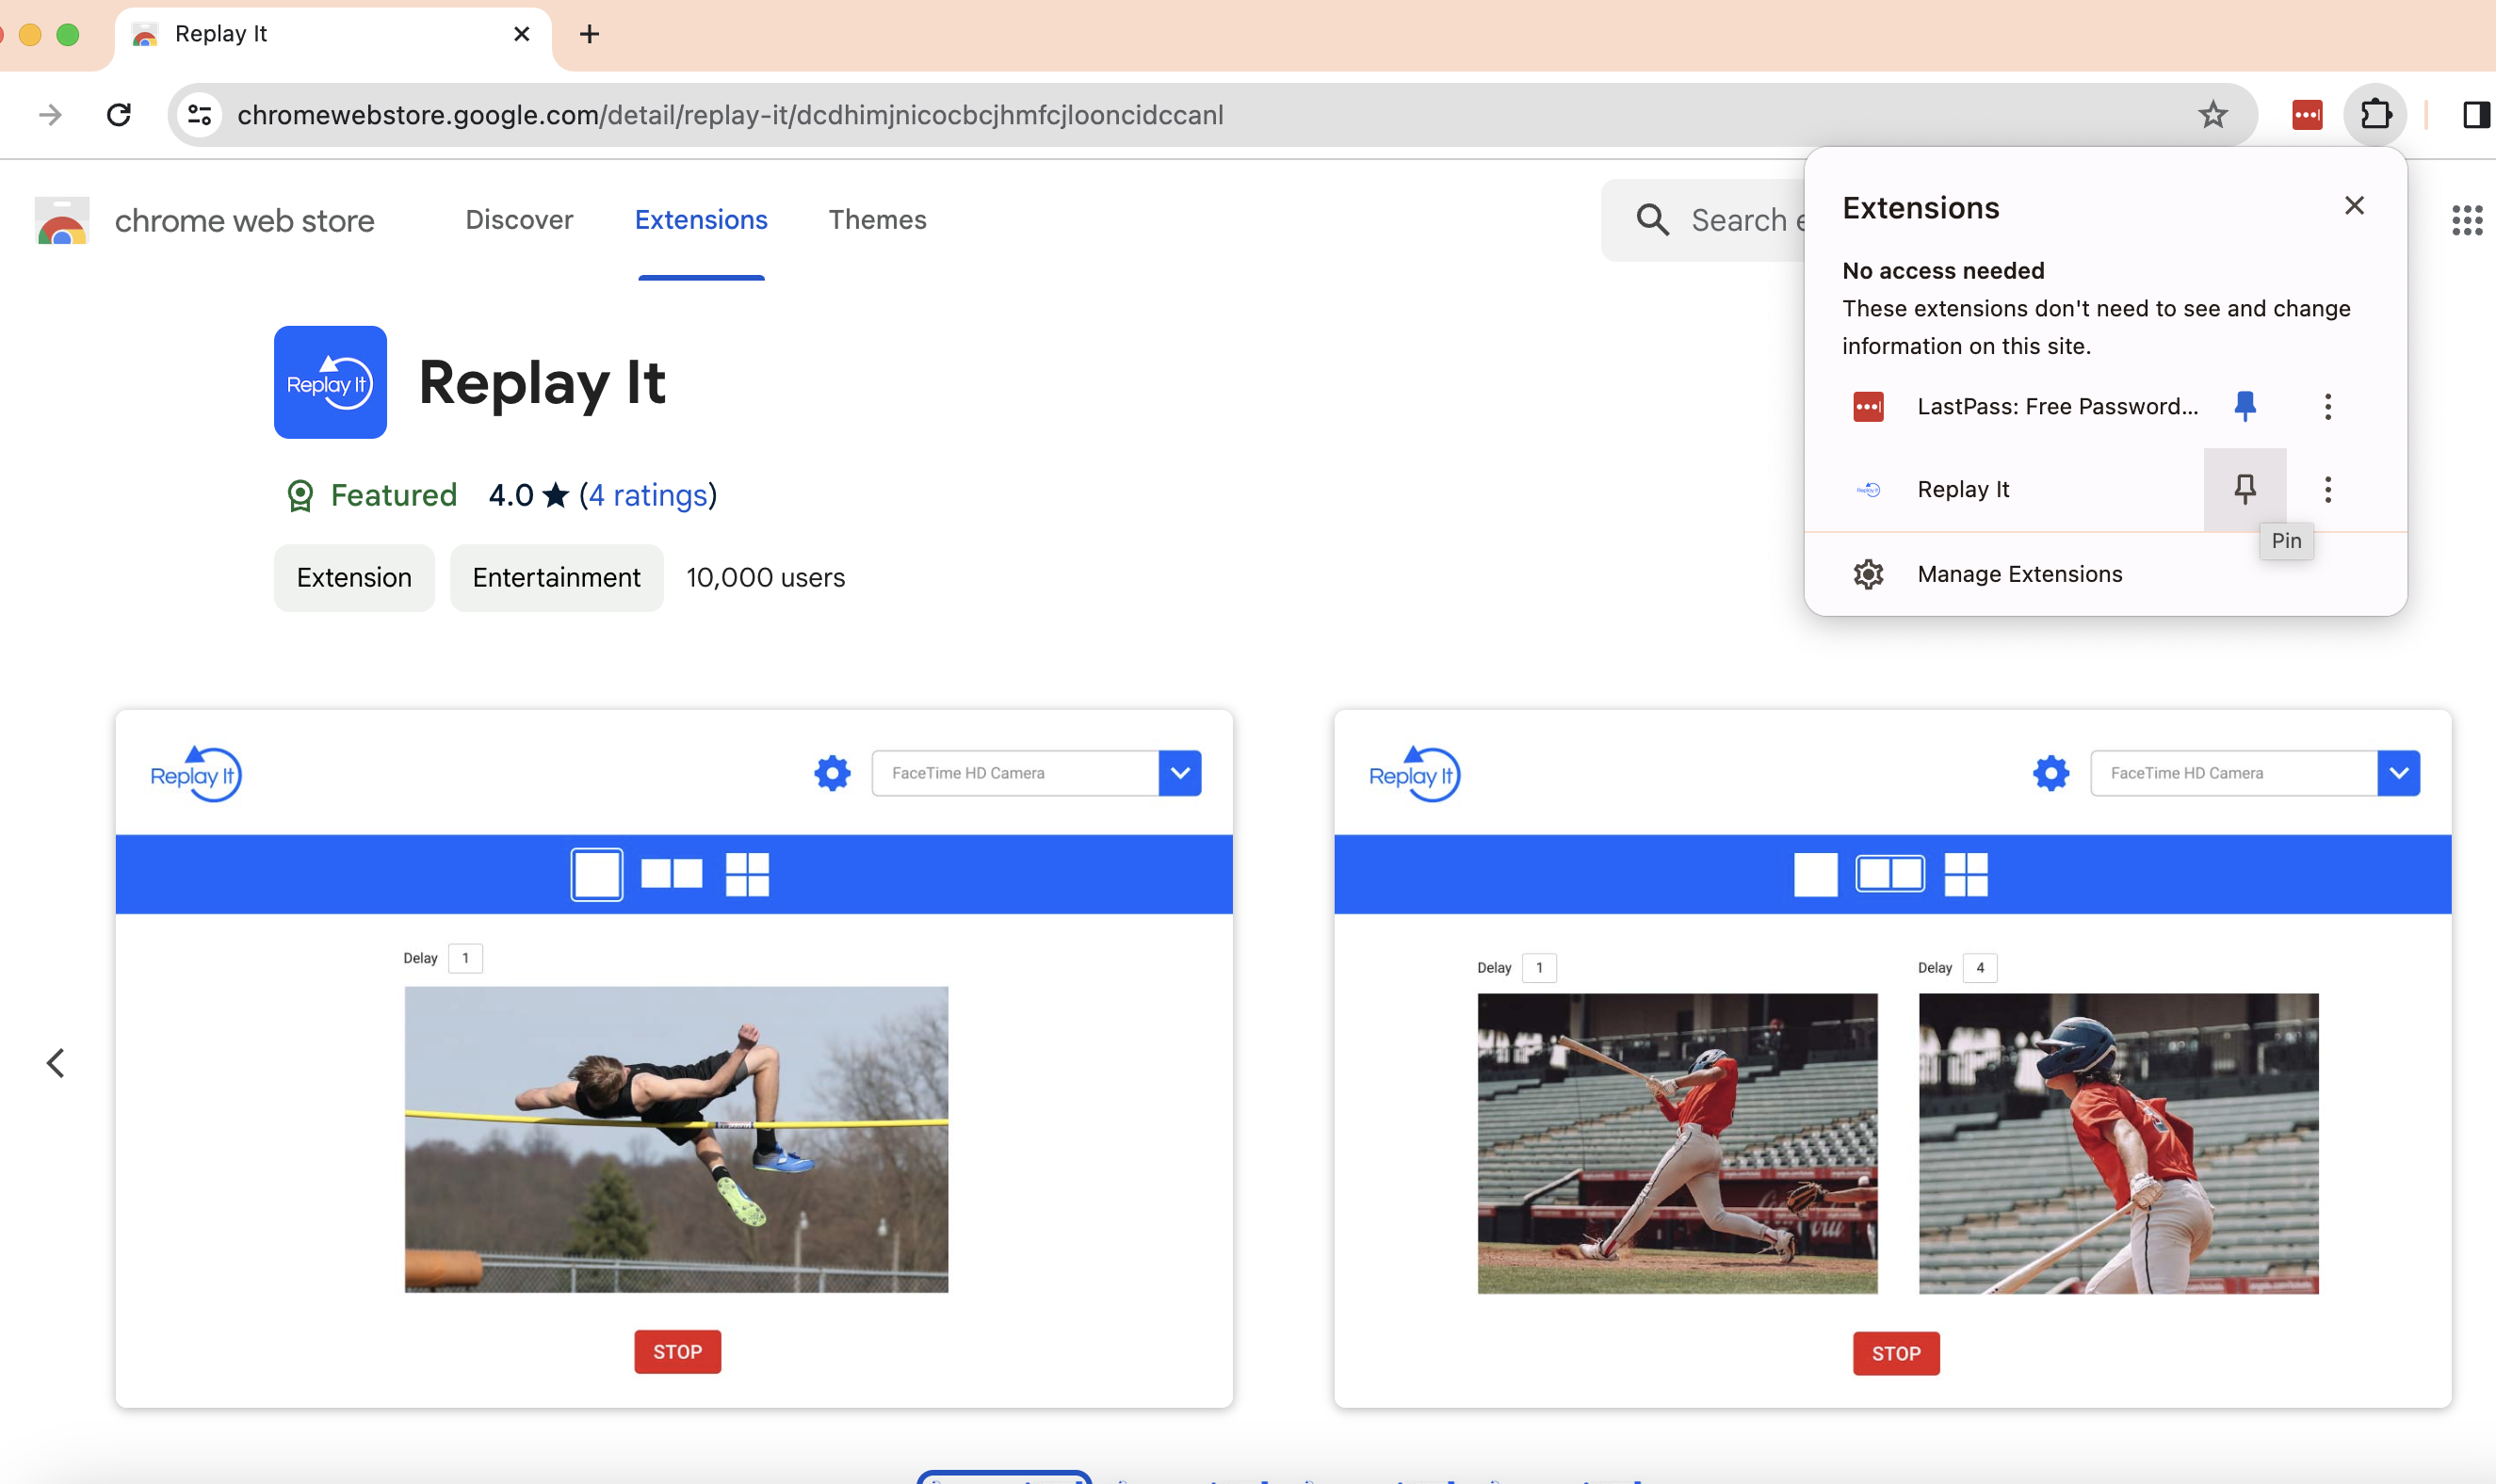
Task: Open the 4 ratings link
Action: [x=648, y=495]
